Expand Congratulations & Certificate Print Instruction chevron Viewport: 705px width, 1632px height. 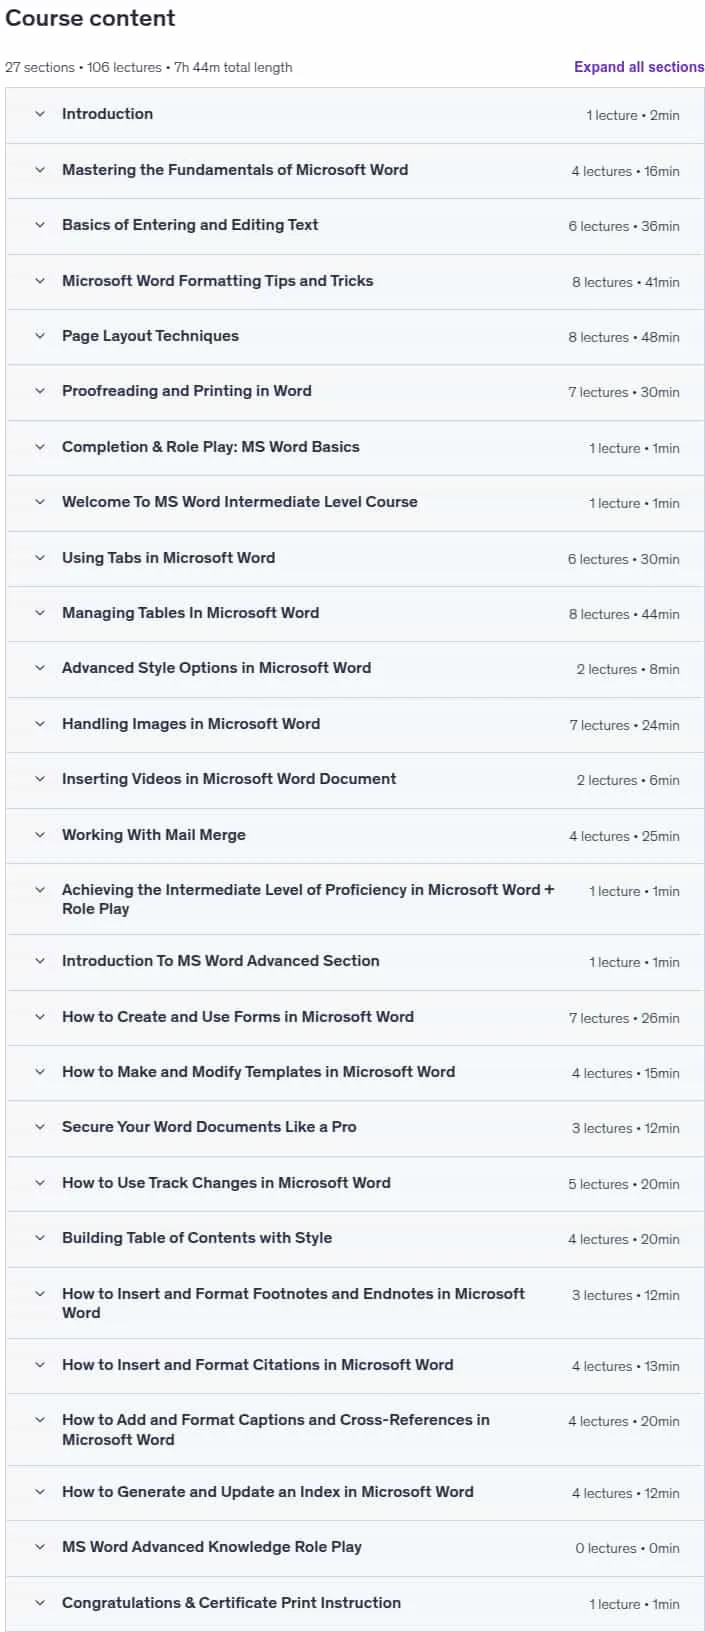pyautogui.click(x=40, y=1603)
